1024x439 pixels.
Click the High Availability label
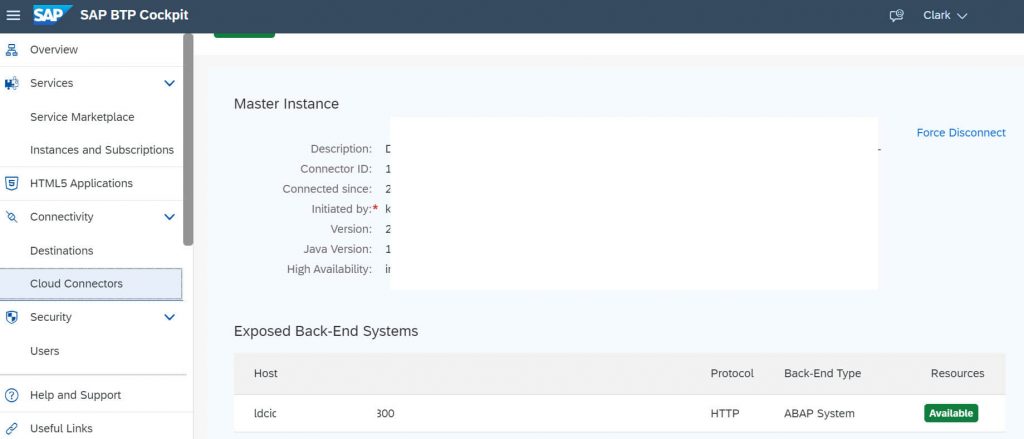(x=329, y=269)
